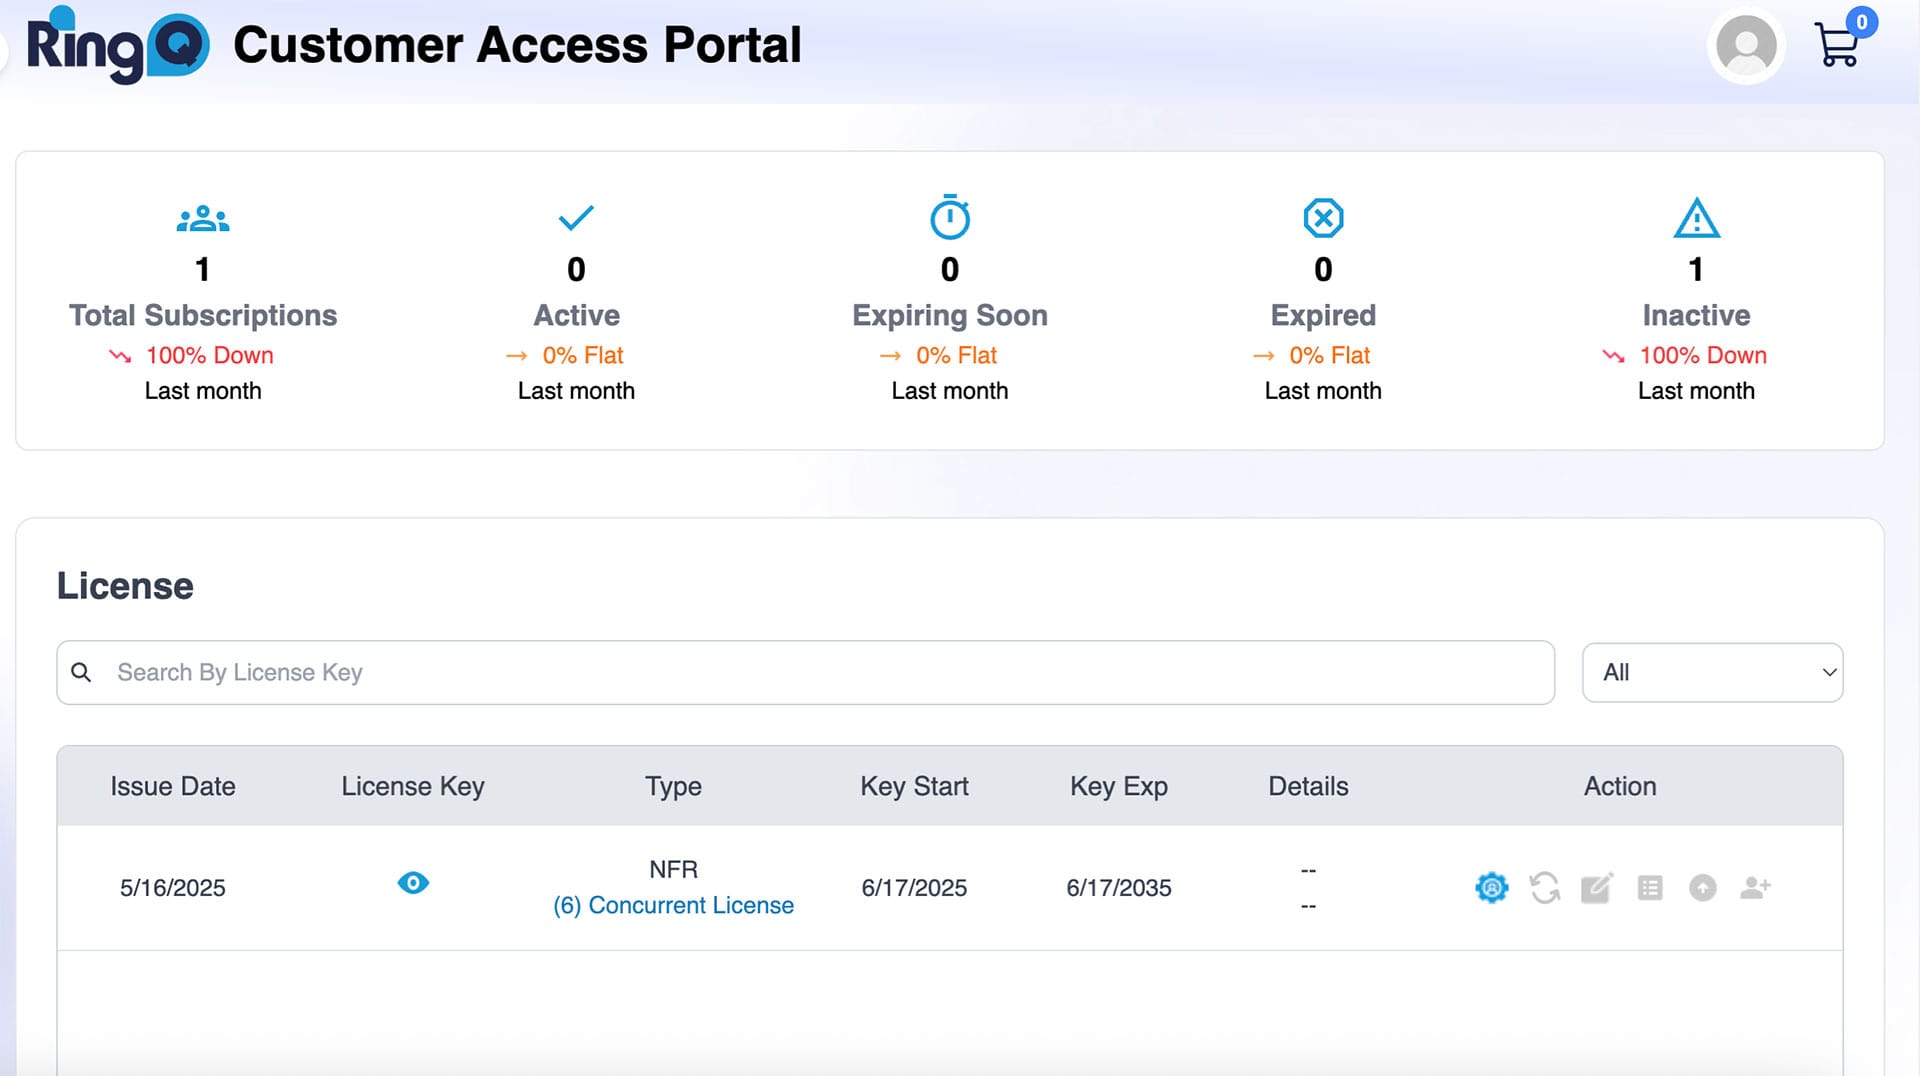Click the Key Exp column header
Viewport: 1920px width, 1076px height.
coord(1118,786)
